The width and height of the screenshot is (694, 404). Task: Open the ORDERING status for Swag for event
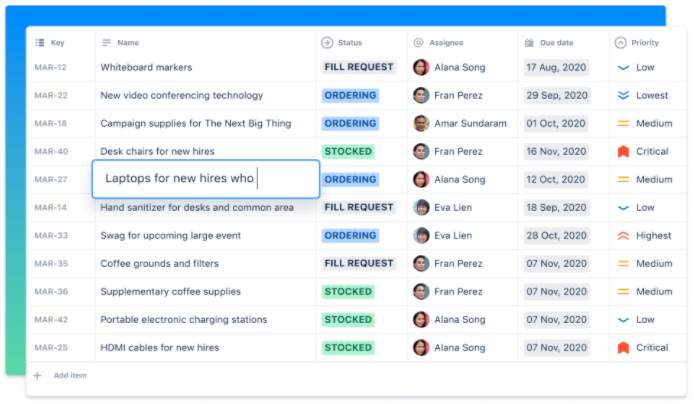coord(350,236)
